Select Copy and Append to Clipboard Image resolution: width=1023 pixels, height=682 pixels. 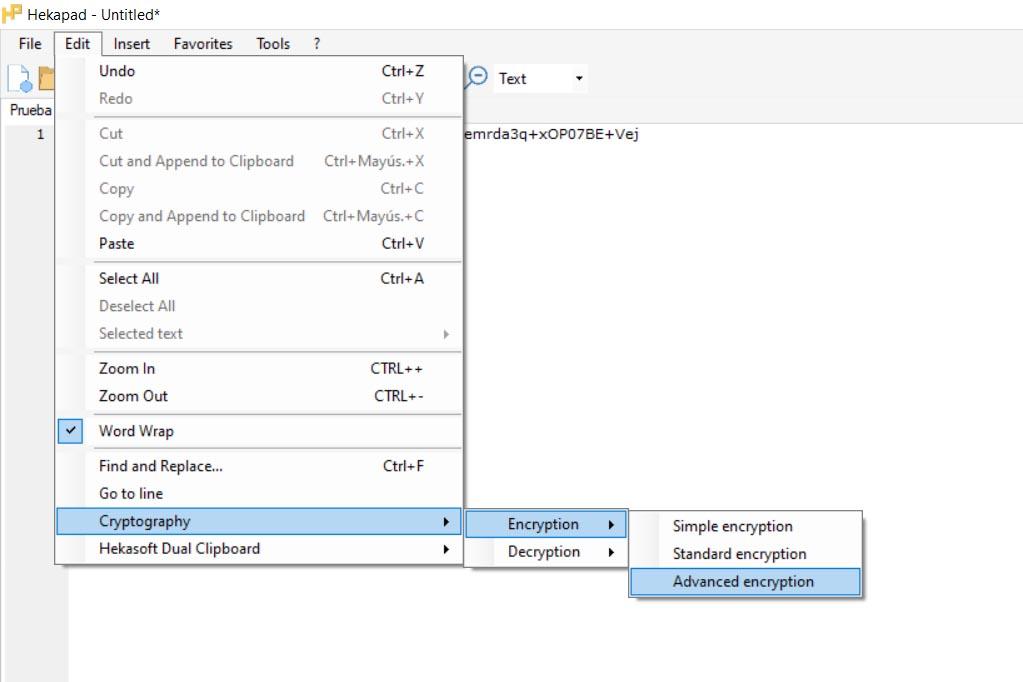click(x=259, y=216)
